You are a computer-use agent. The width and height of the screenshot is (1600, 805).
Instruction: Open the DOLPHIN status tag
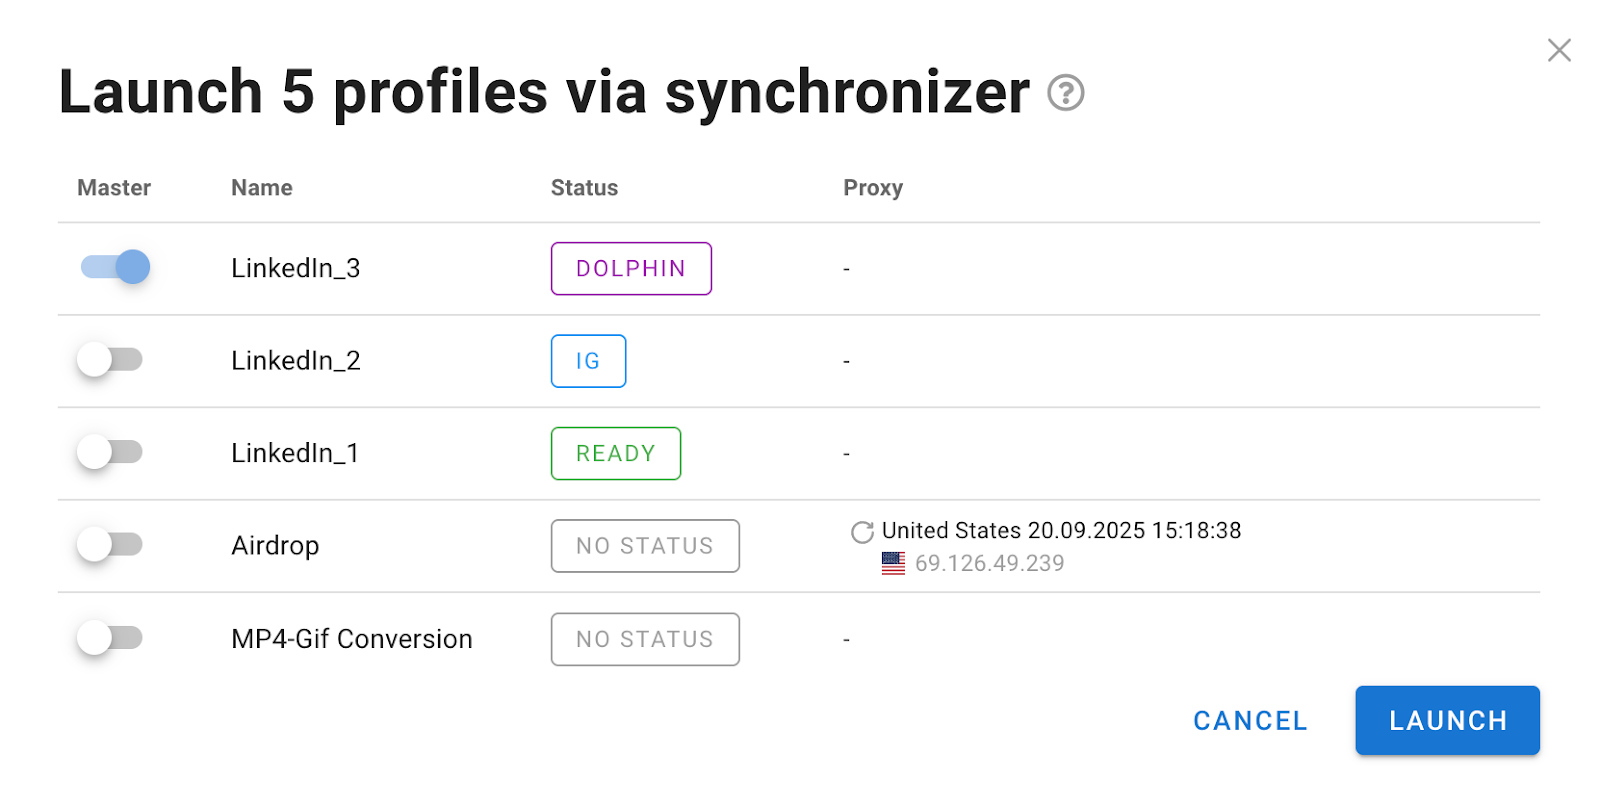(631, 269)
